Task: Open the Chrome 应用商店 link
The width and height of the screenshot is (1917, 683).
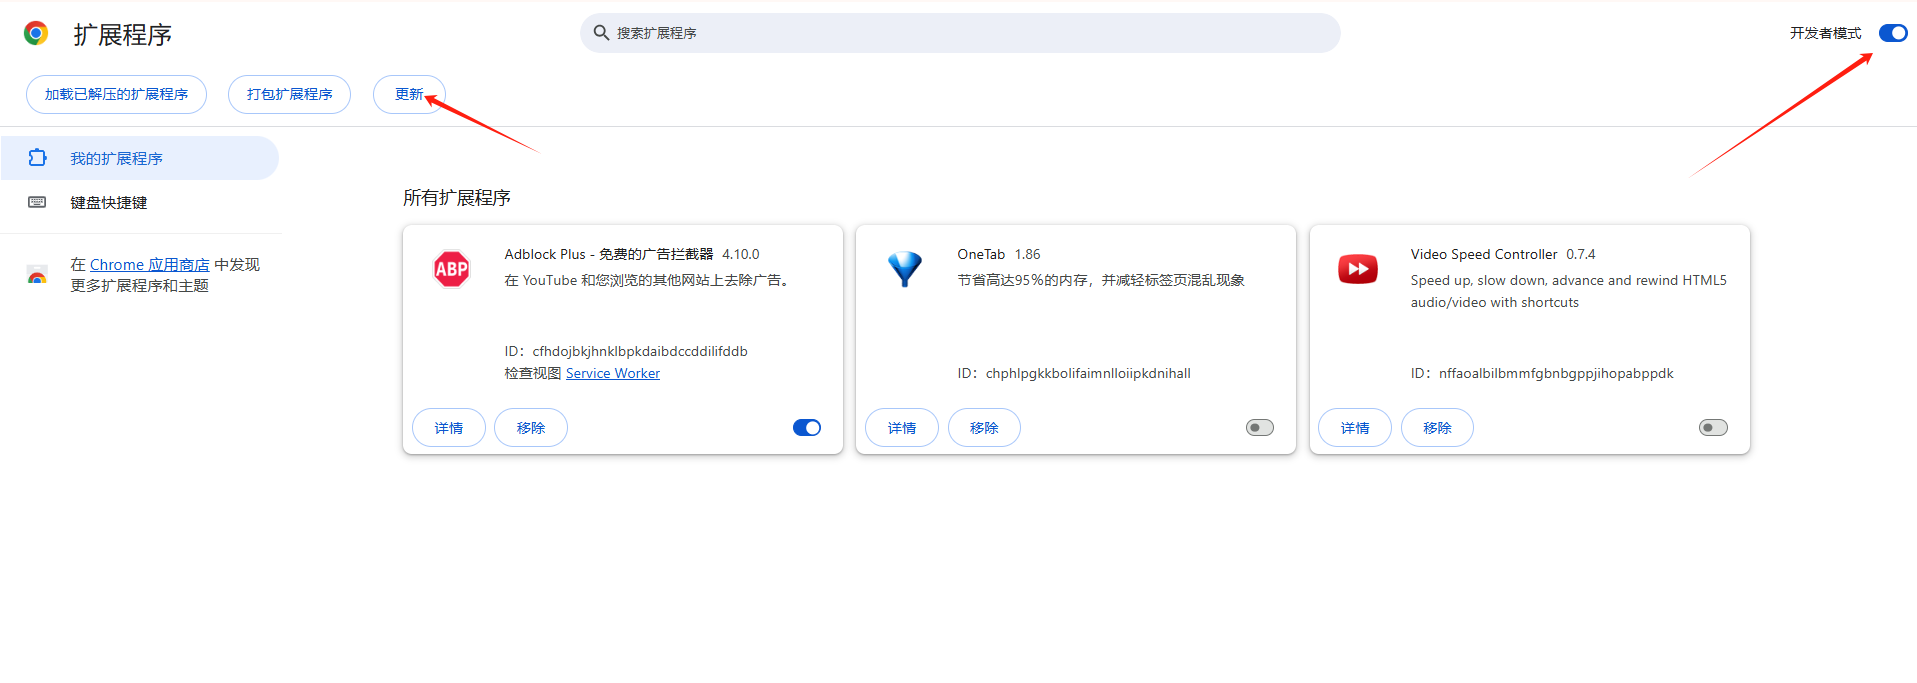Action: tap(150, 265)
